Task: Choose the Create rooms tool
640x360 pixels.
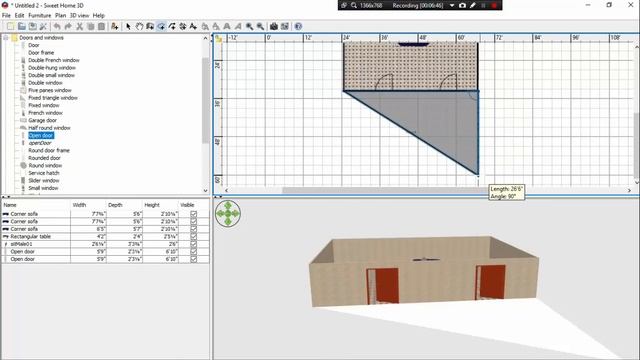Action: click(x=161, y=26)
